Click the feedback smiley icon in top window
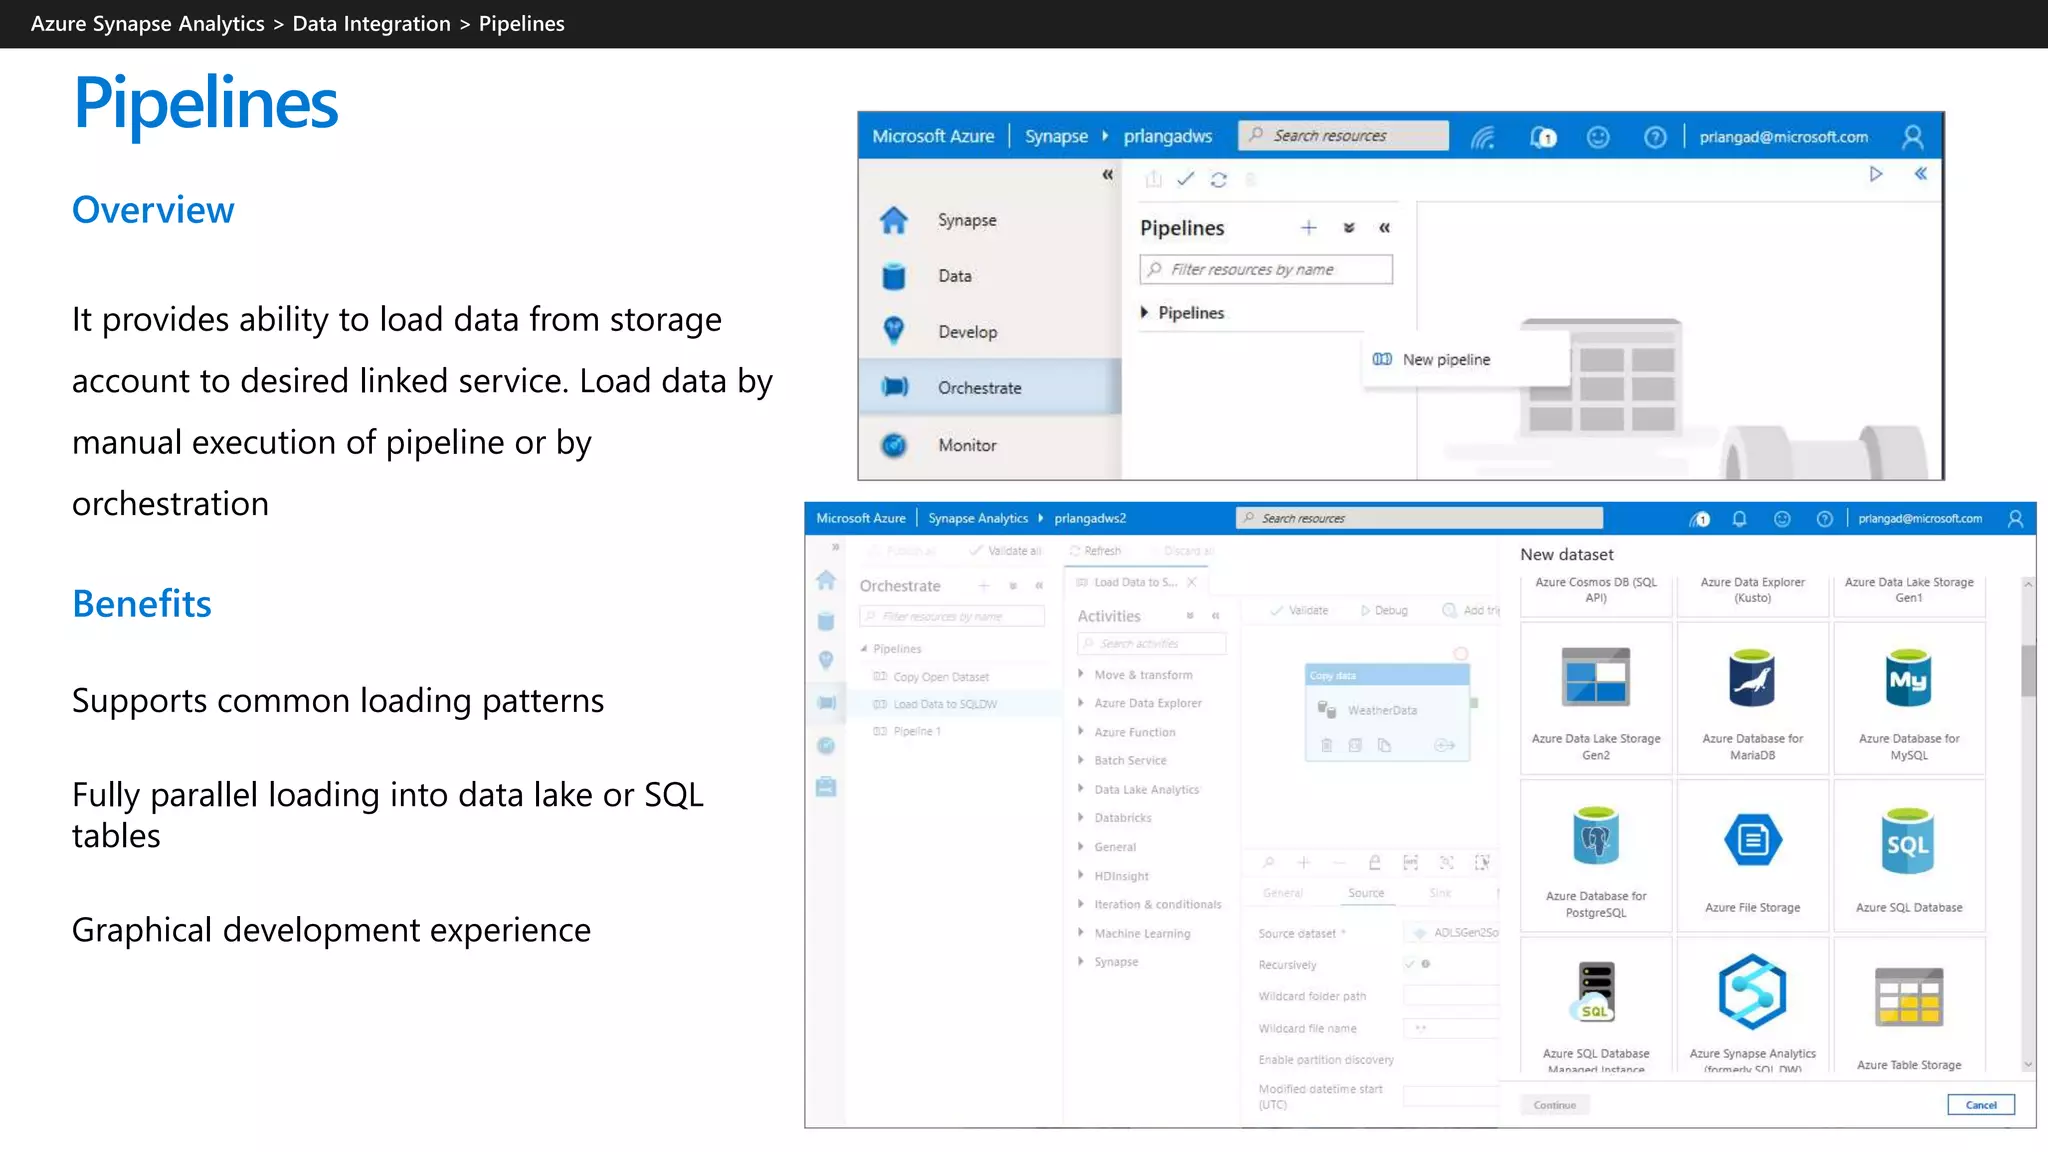Screen dimensions: 2048x1152 pyautogui.click(x=1598, y=137)
